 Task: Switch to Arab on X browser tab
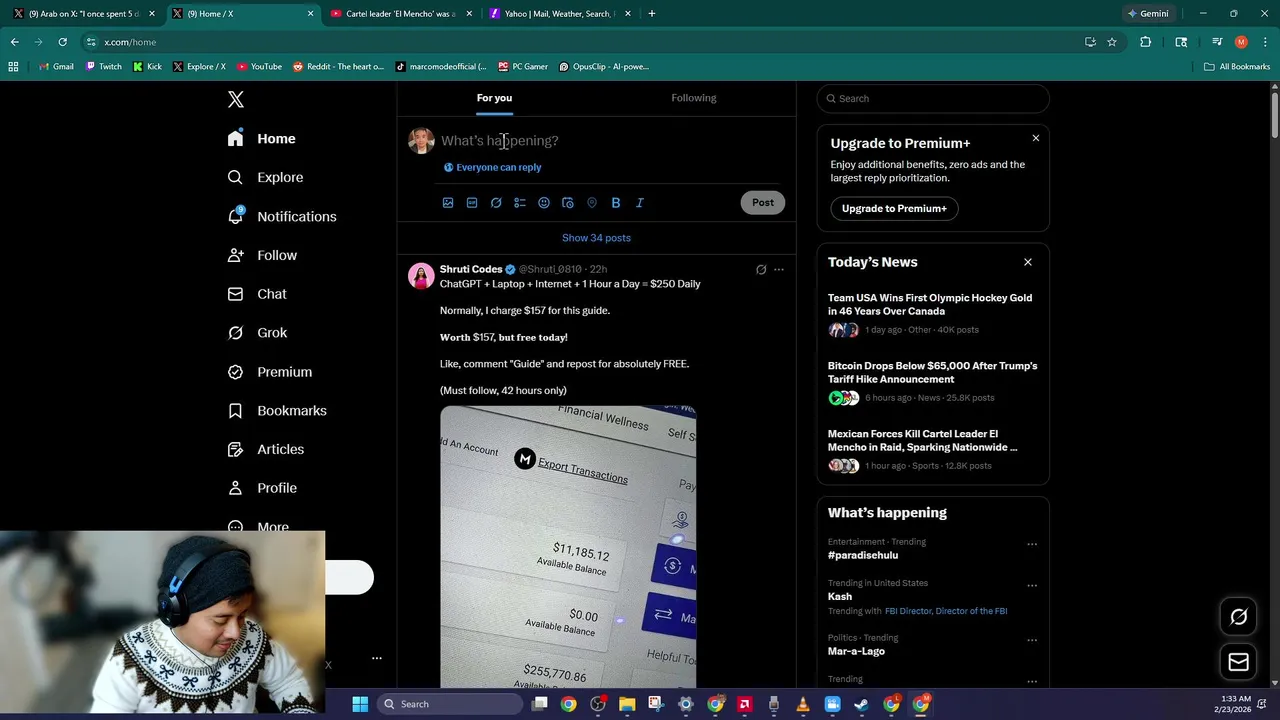[x=83, y=14]
